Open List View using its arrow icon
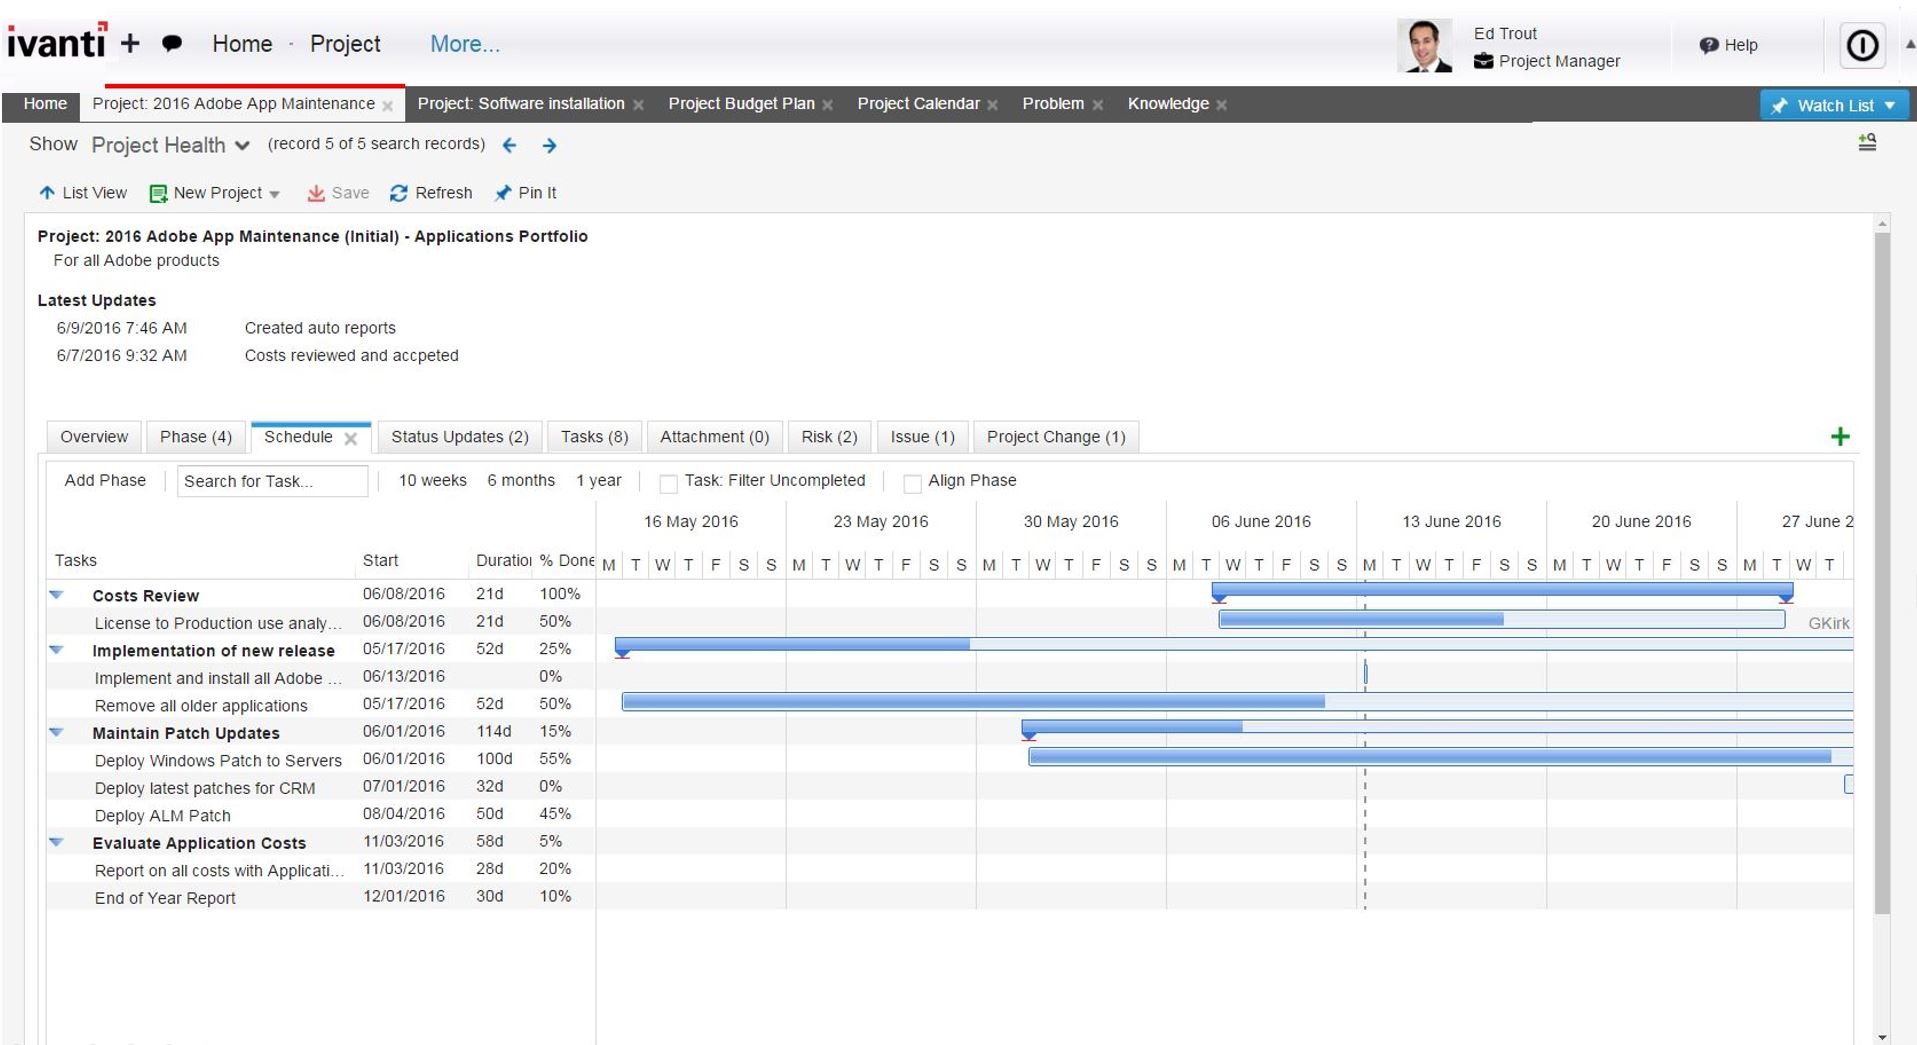The height and width of the screenshot is (1045, 1917). coord(46,192)
